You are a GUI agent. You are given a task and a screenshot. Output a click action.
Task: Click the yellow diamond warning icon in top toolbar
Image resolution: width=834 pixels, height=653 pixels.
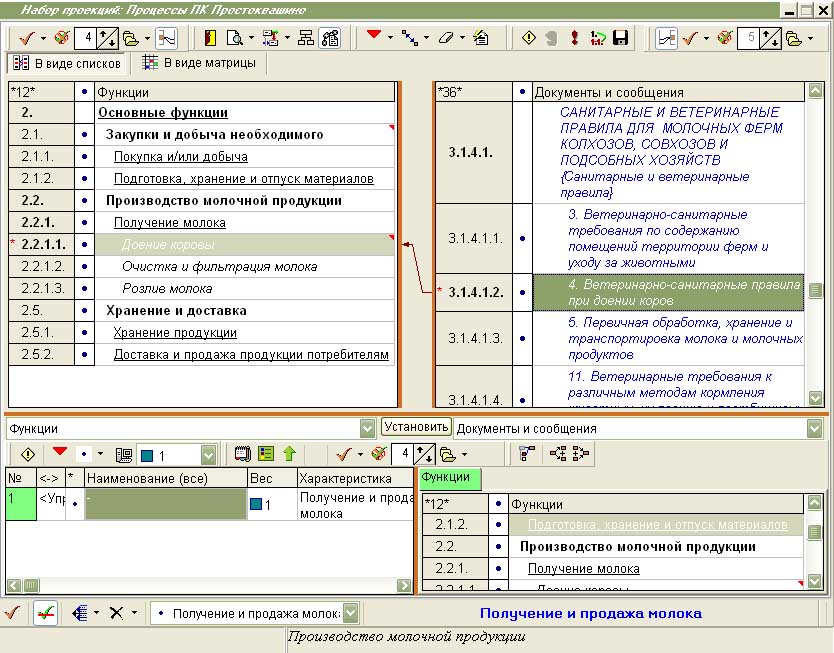[530, 39]
